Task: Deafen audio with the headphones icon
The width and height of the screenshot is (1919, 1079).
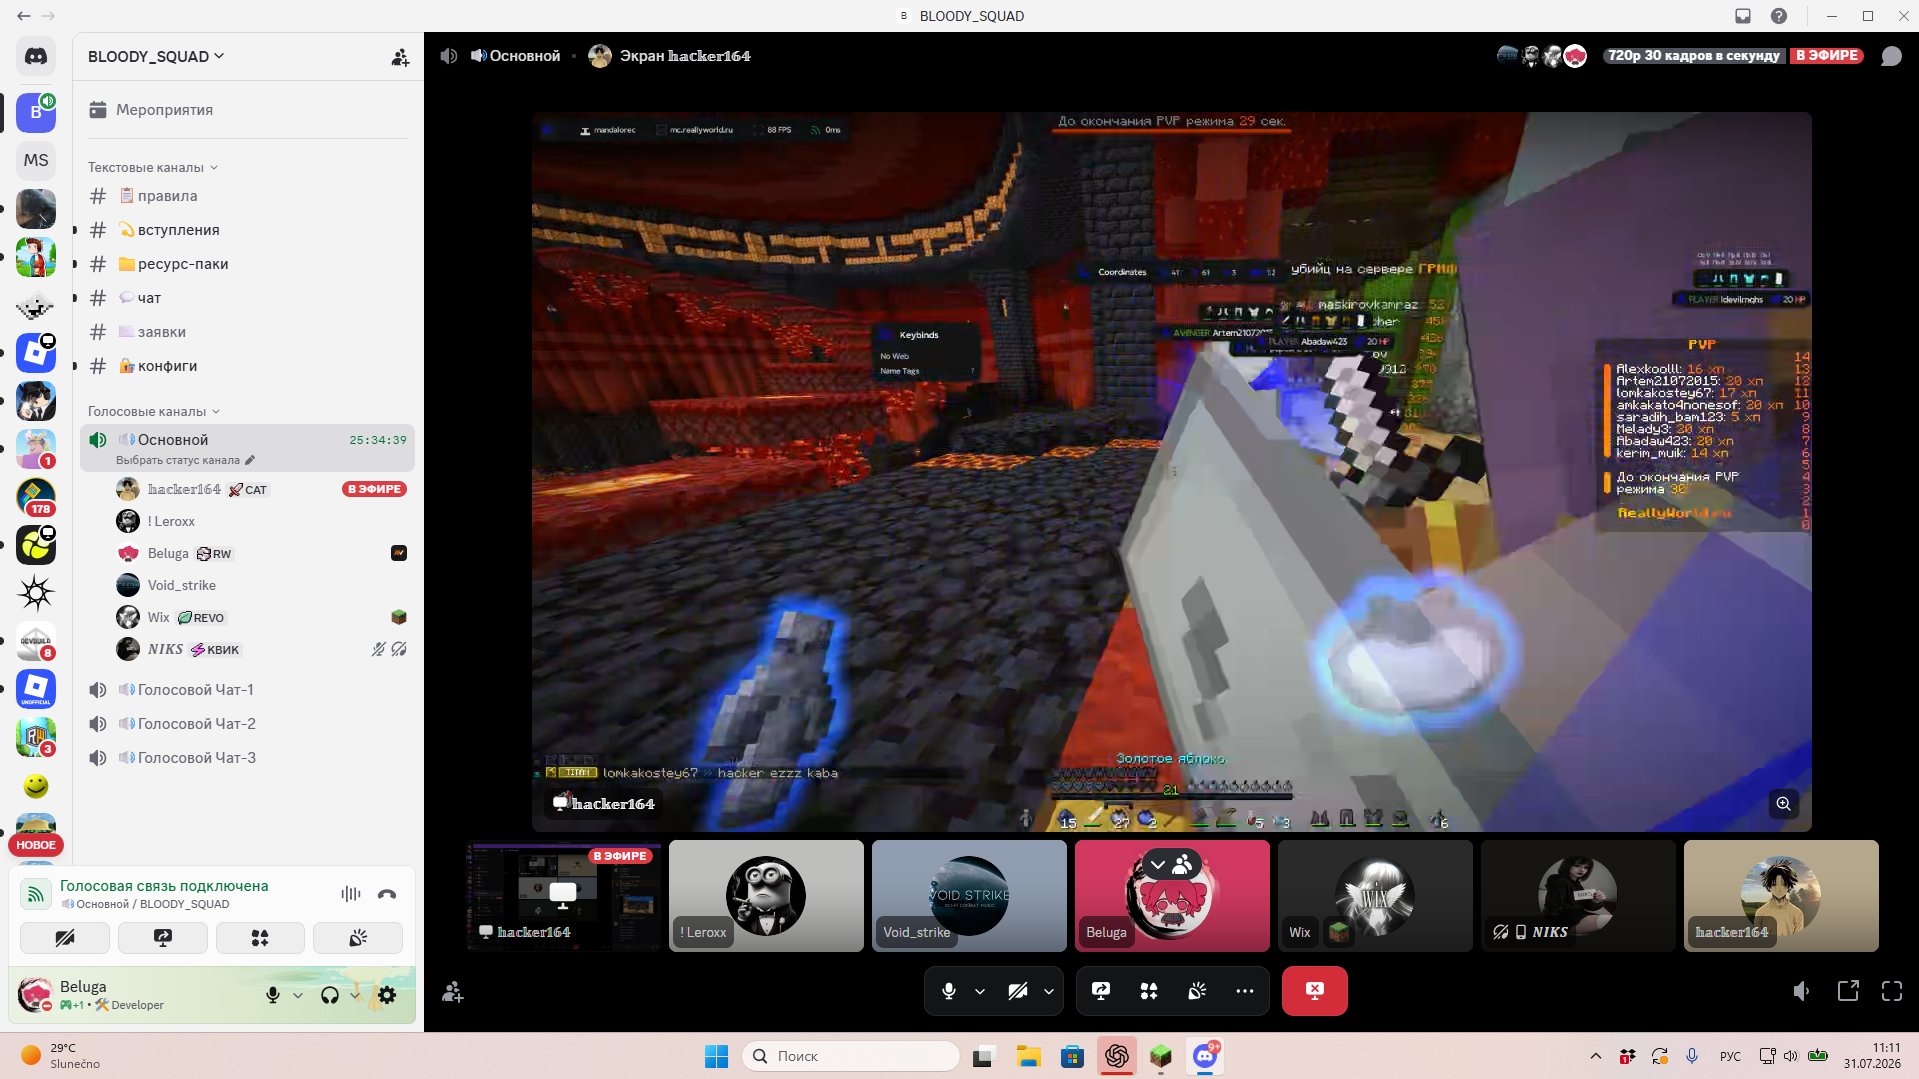Action: point(329,995)
